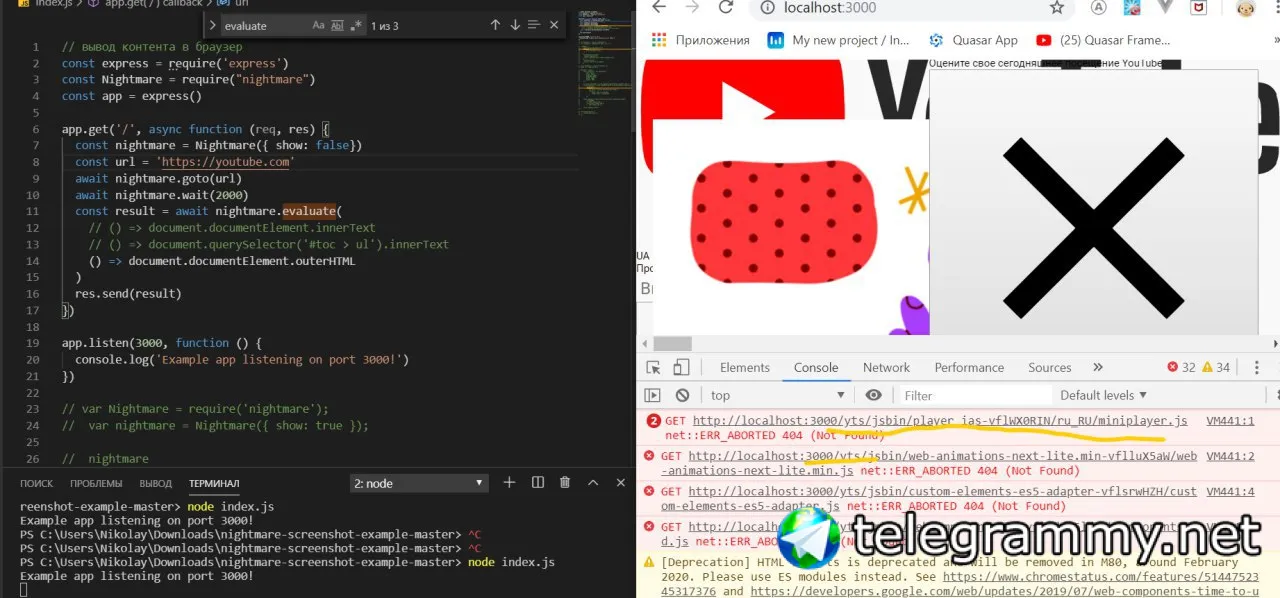The width and height of the screenshot is (1280, 598).
Task: Click the McAfee extension icon
Action: tap(1196, 7)
